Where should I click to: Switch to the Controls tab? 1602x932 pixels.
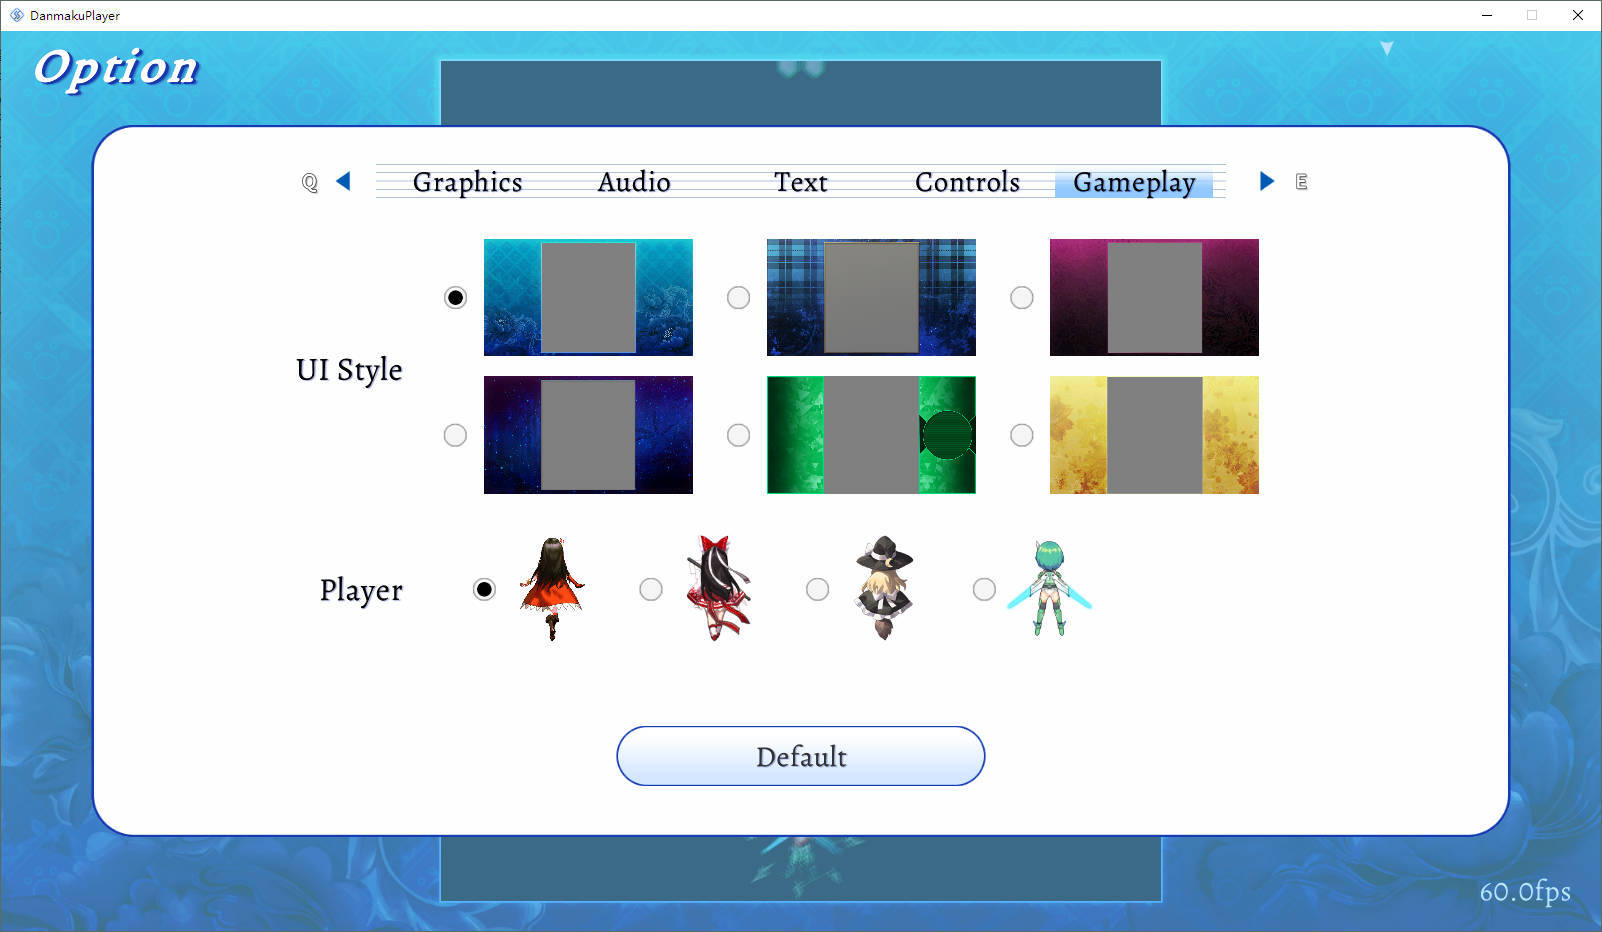(967, 182)
